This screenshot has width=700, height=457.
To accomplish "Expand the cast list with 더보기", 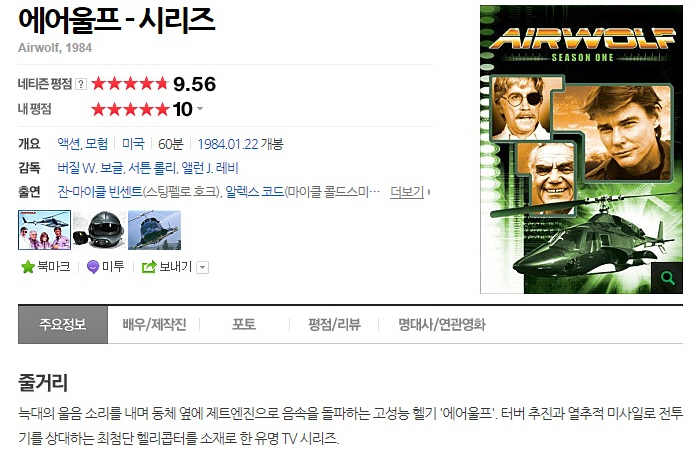I will [x=409, y=192].
